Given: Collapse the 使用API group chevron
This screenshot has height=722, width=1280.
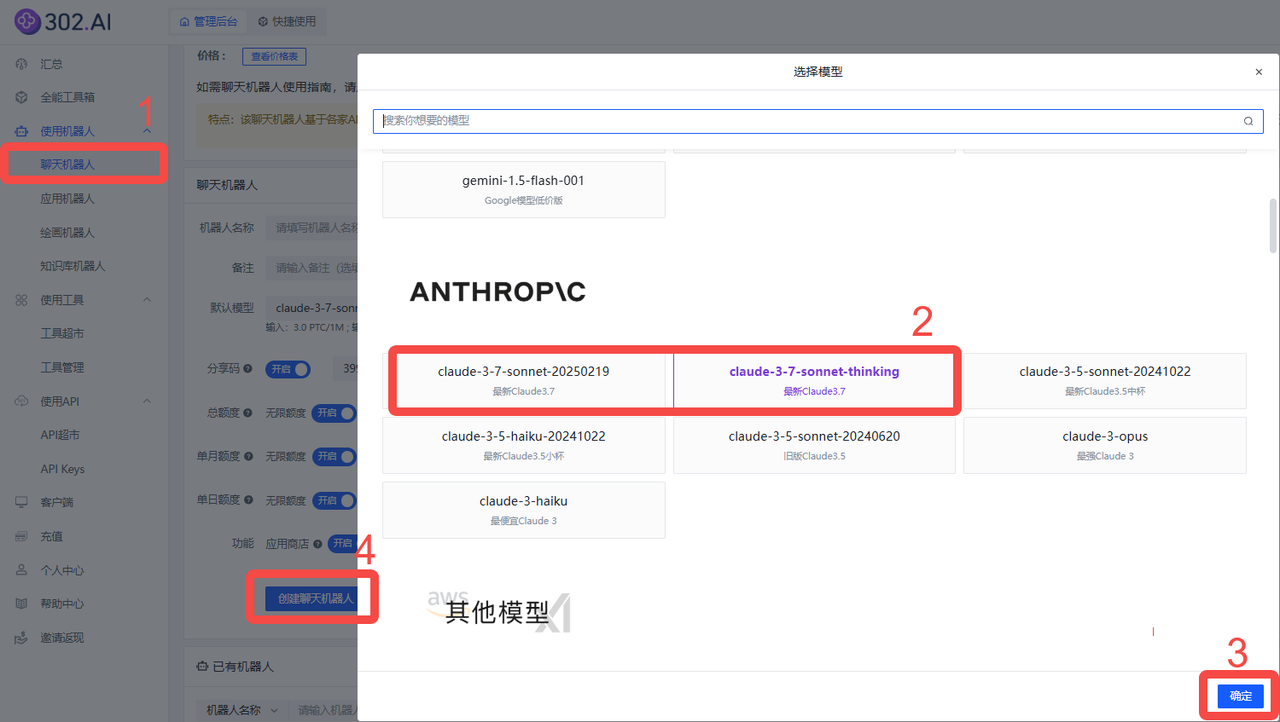Looking at the screenshot, I should [147, 401].
